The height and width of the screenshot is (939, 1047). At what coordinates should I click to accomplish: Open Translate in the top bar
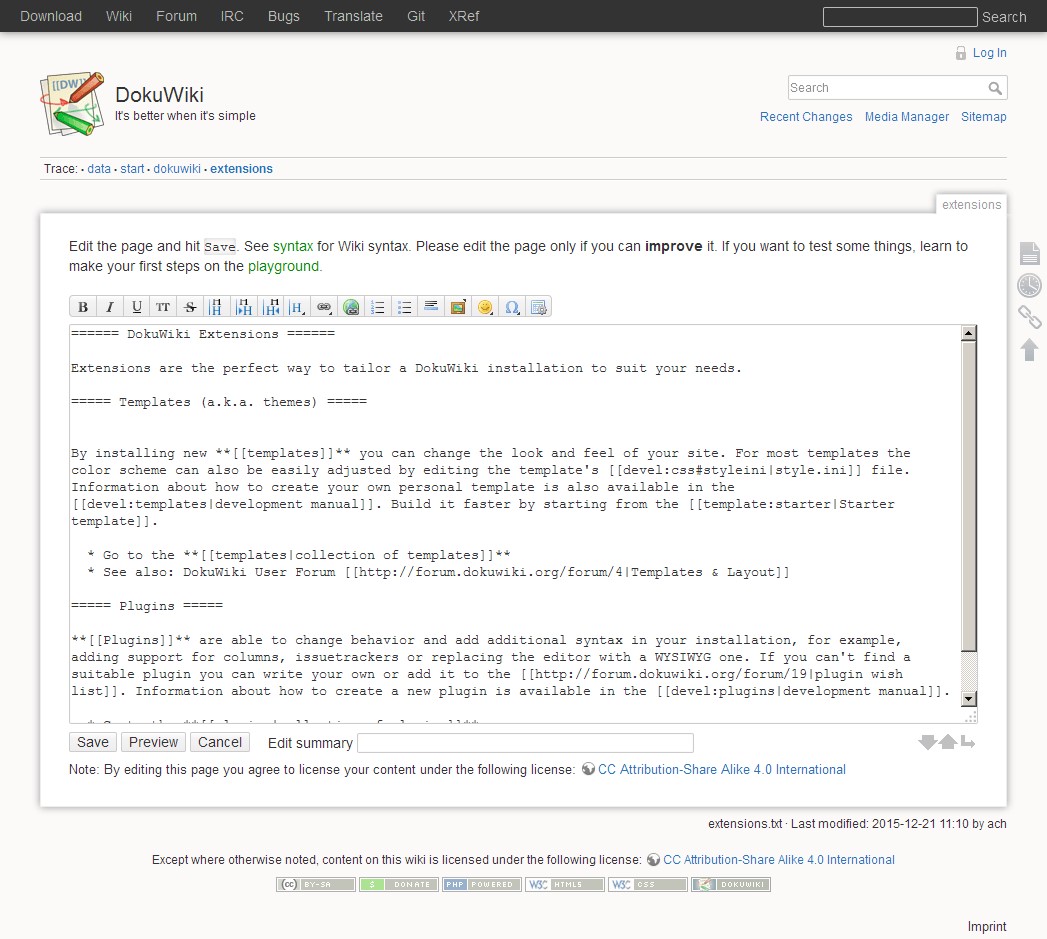click(353, 16)
